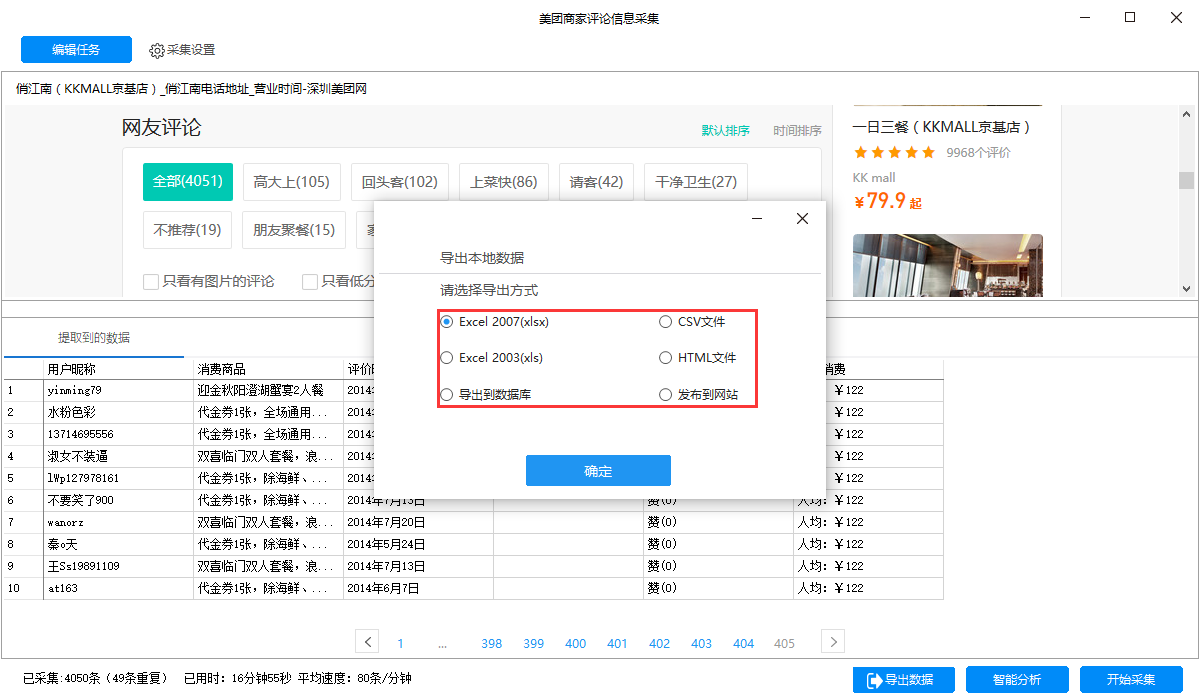Click the 9968个评价 review count

point(978,153)
